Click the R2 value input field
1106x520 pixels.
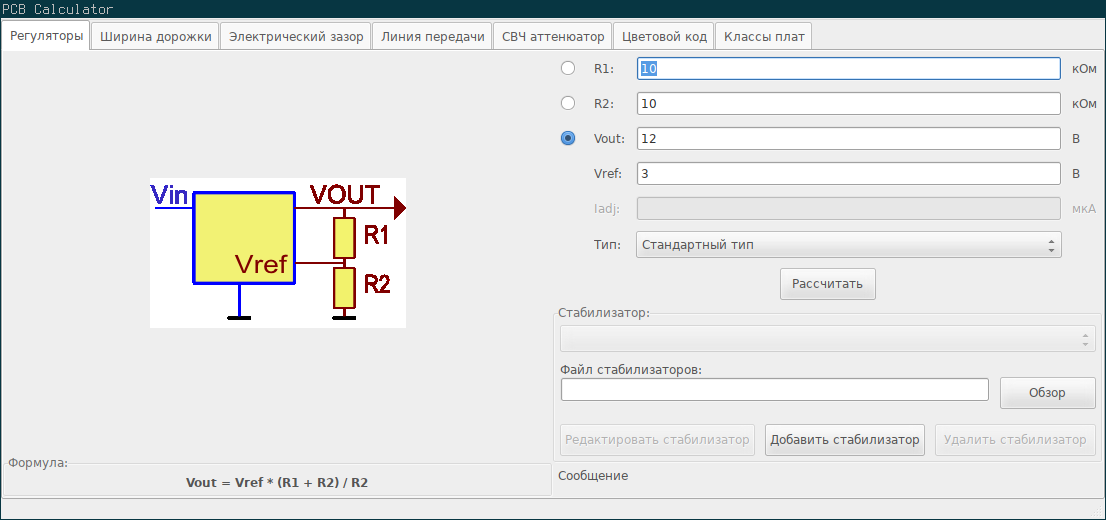848,104
